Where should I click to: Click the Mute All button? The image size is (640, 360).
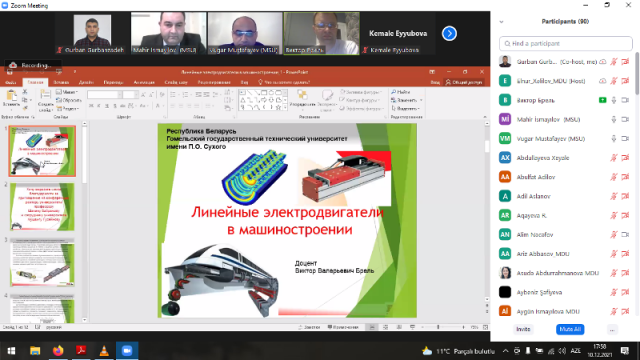[x=570, y=329]
